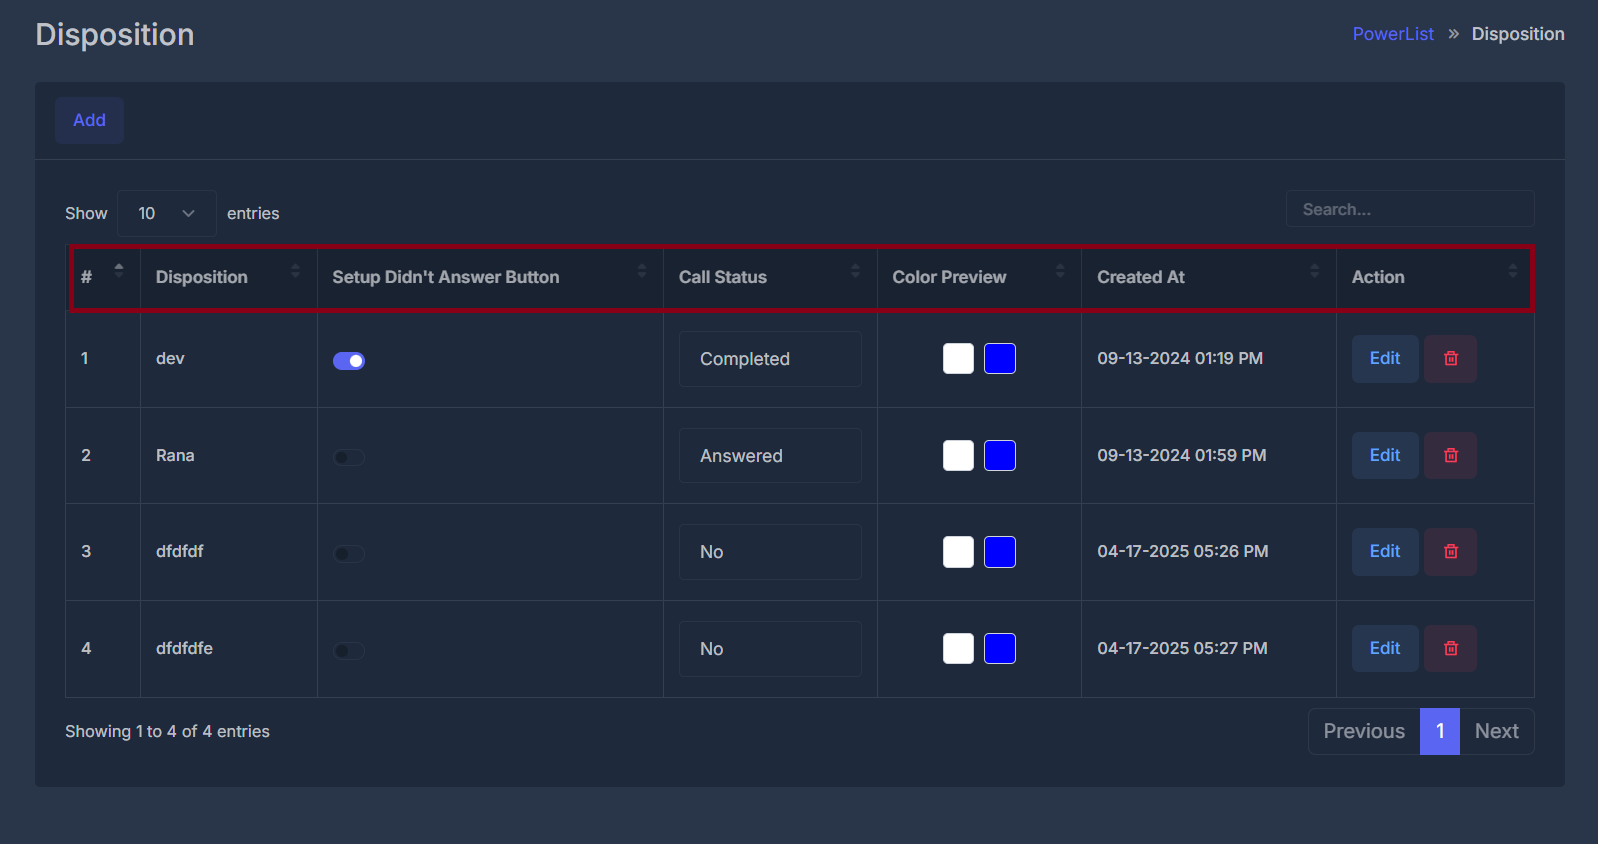Enable Didn't Answer toggle for Rana
Image resolution: width=1598 pixels, height=844 pixels.
click(349, 458)
